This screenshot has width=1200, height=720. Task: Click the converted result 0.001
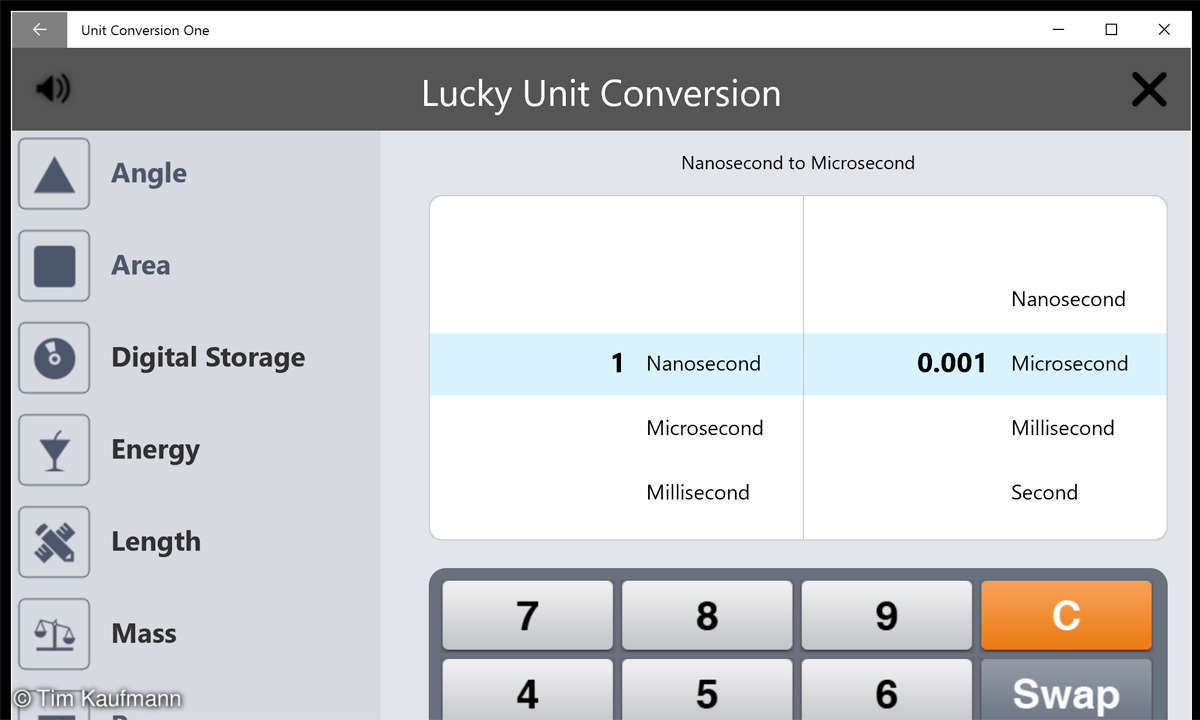point(952,363)
